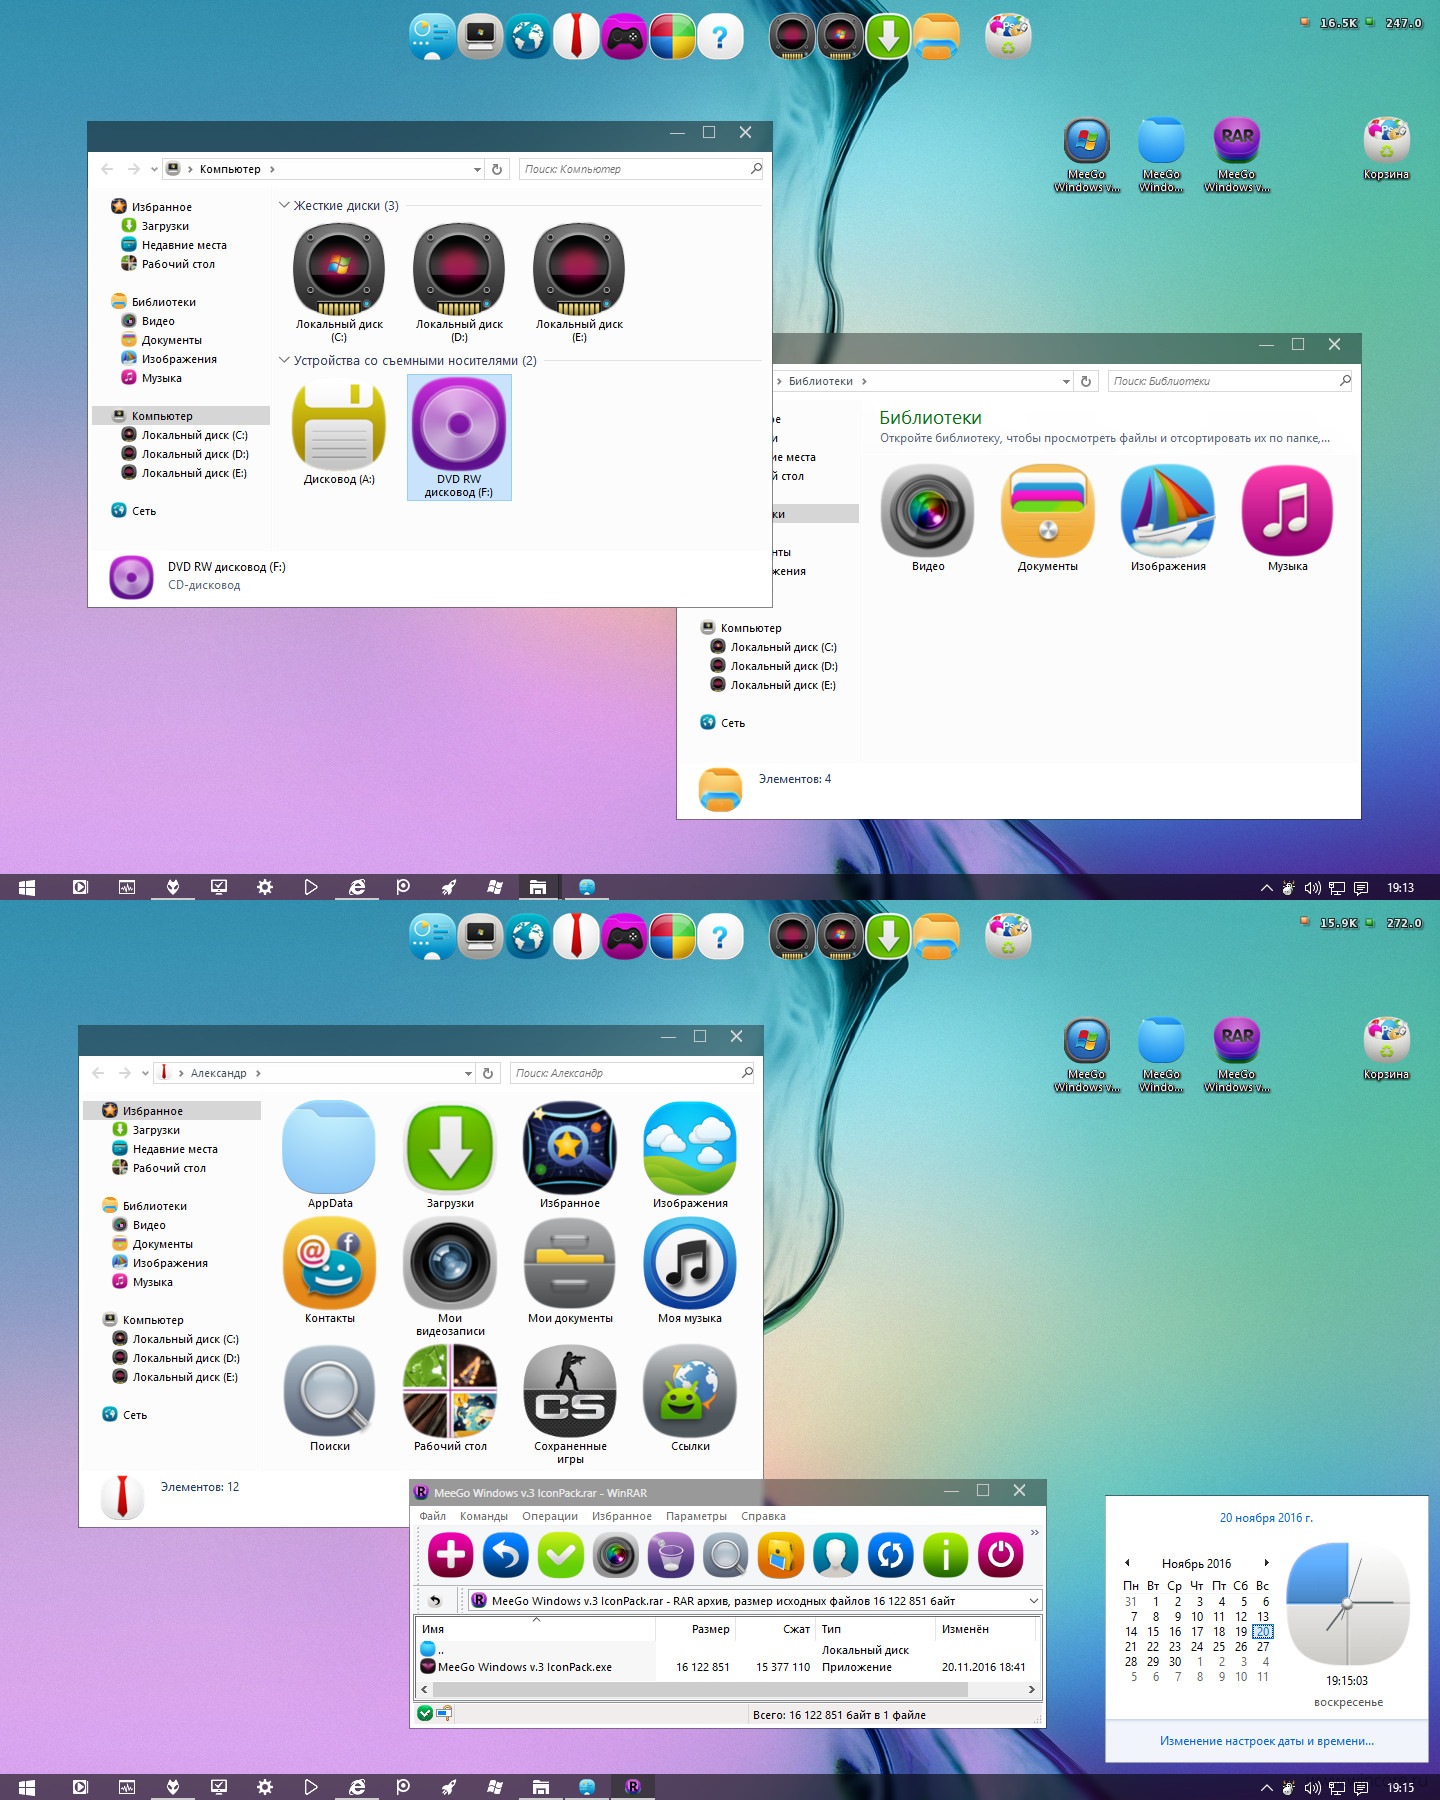
Task: Click the Поиск: Библиотеки search field
Action: pyautogui.click(x=1230, y=381)
